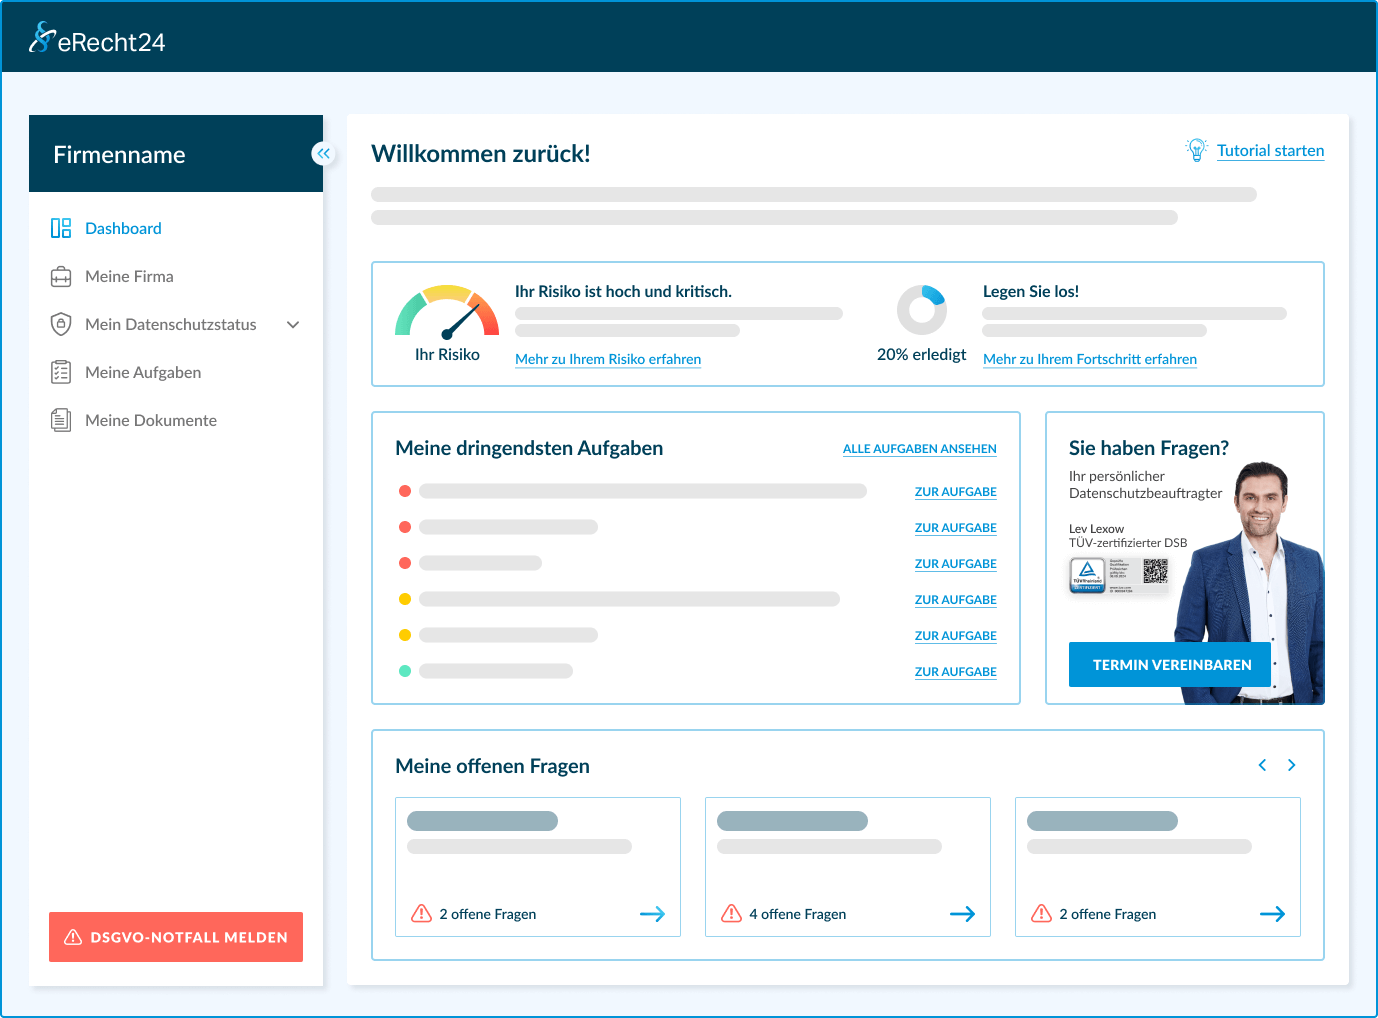Screen dimensions: 1378x1018
Task: Click the document icon beside Meine Dokumente
Action: point(61,420)
